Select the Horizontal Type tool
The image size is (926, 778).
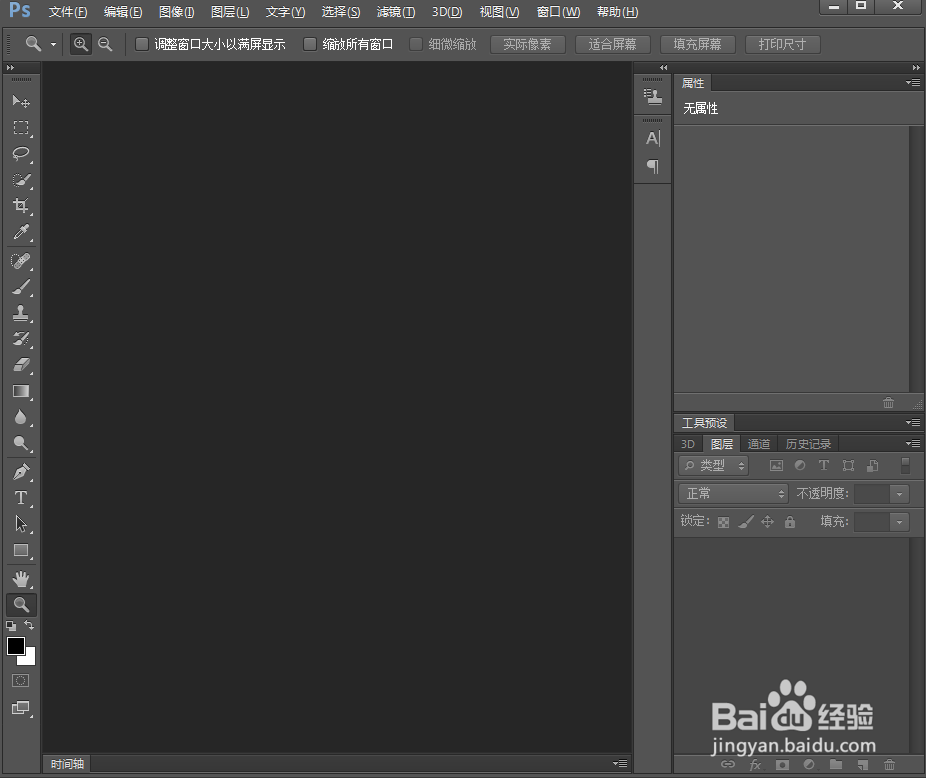tap(21, 498)
